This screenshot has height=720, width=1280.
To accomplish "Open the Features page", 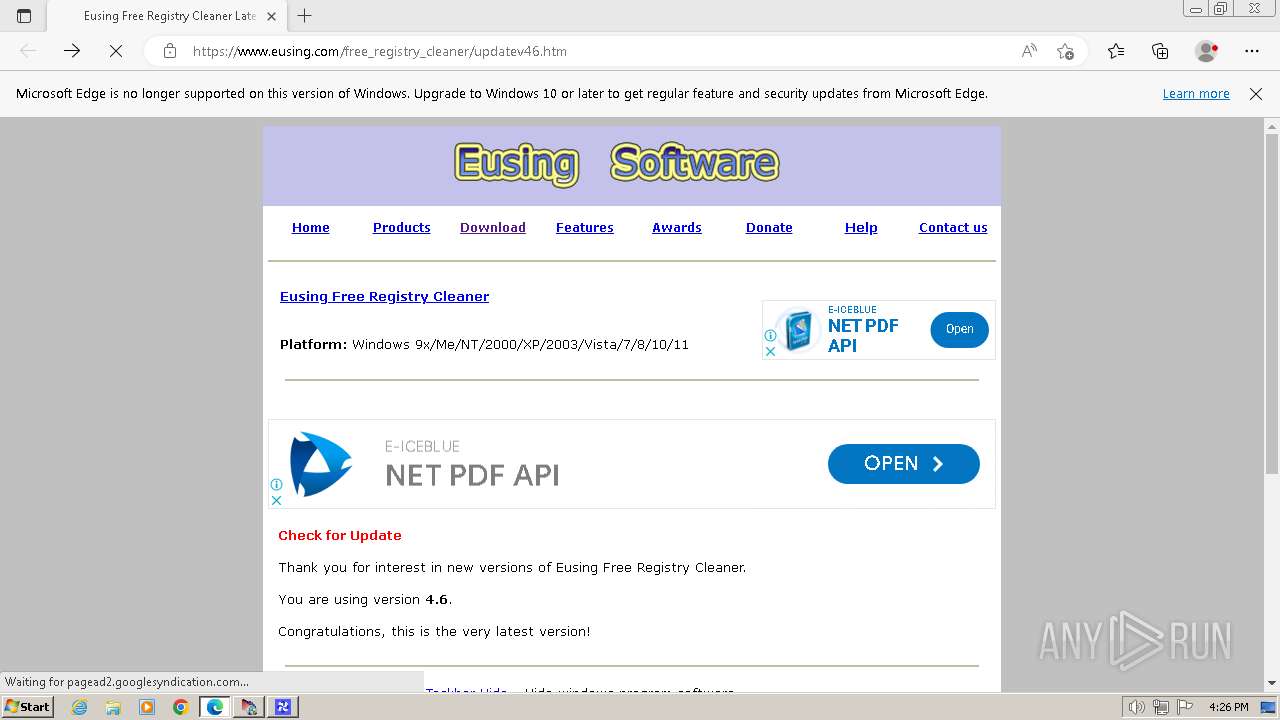I will coord(585,228).
